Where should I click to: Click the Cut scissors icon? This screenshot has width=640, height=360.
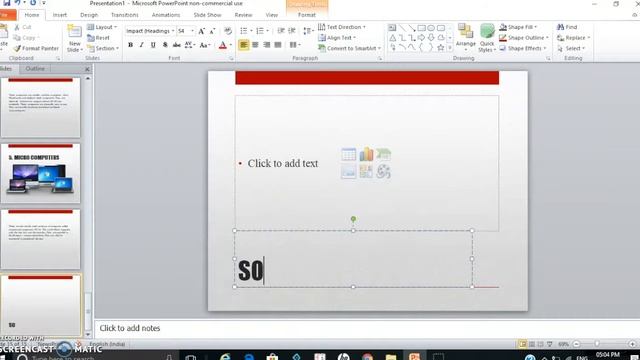[x=17, y=27]
